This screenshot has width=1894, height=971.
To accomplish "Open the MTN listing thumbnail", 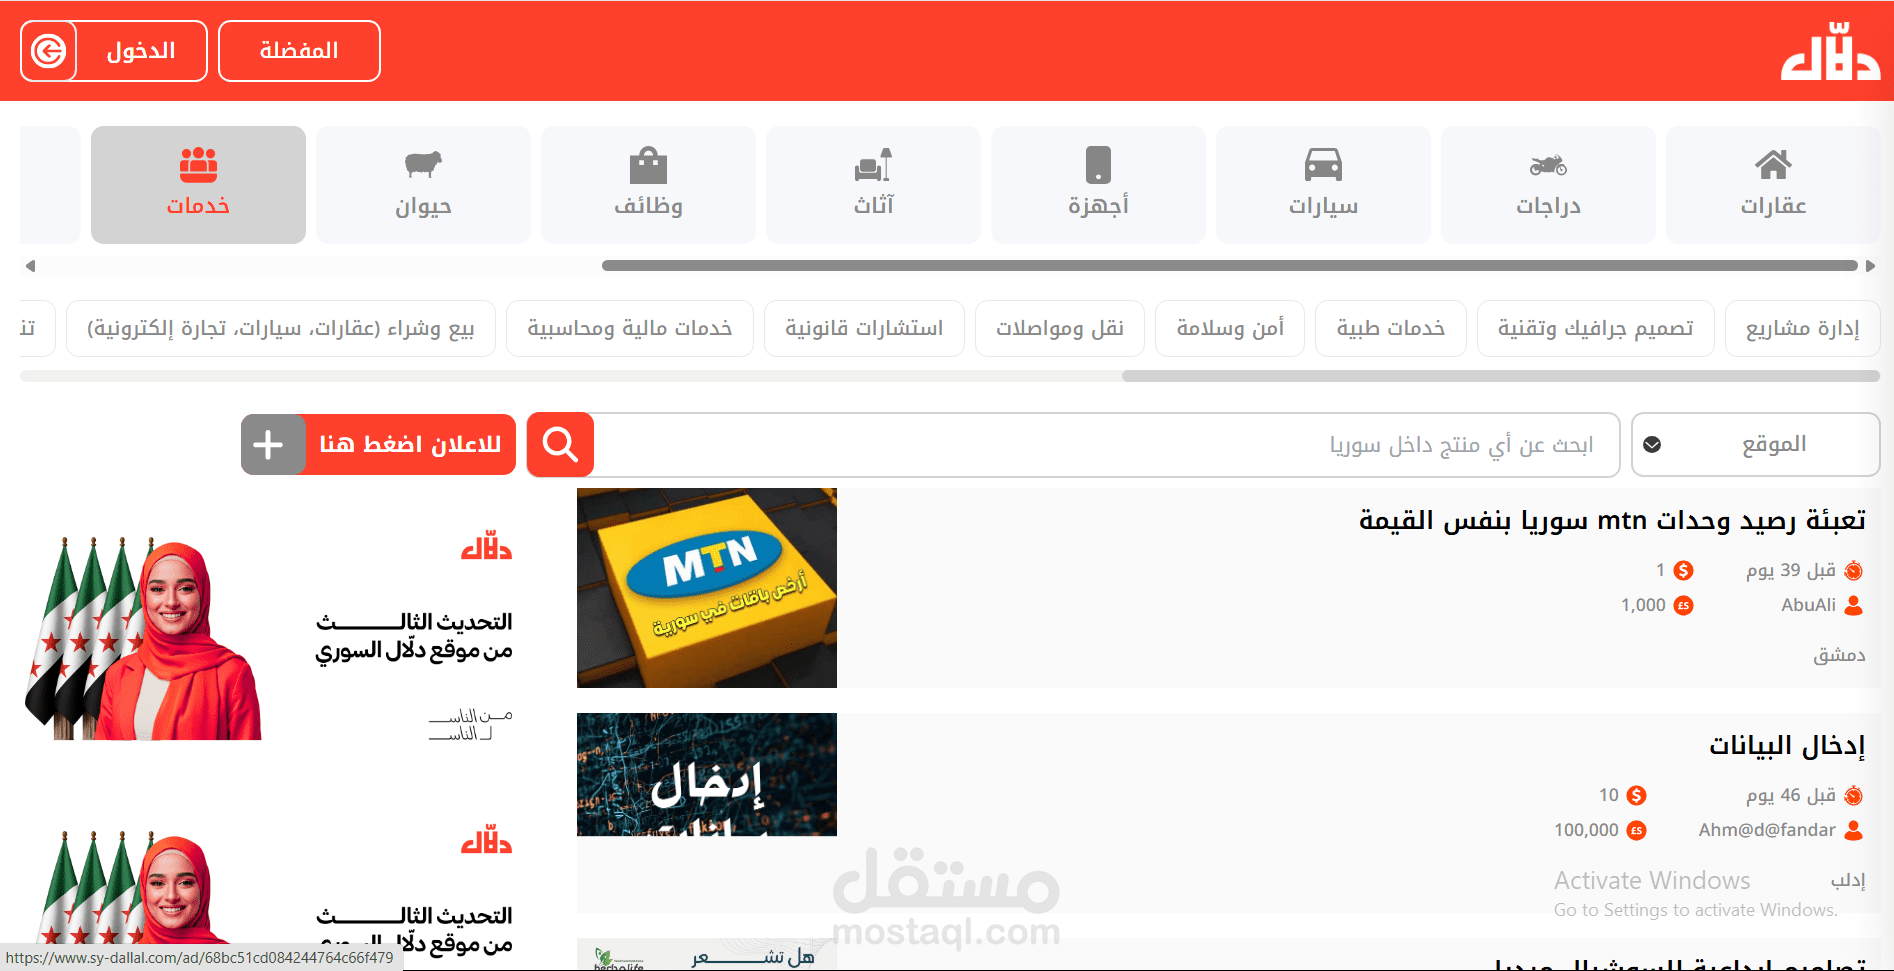I will click(x=707, y=588).
